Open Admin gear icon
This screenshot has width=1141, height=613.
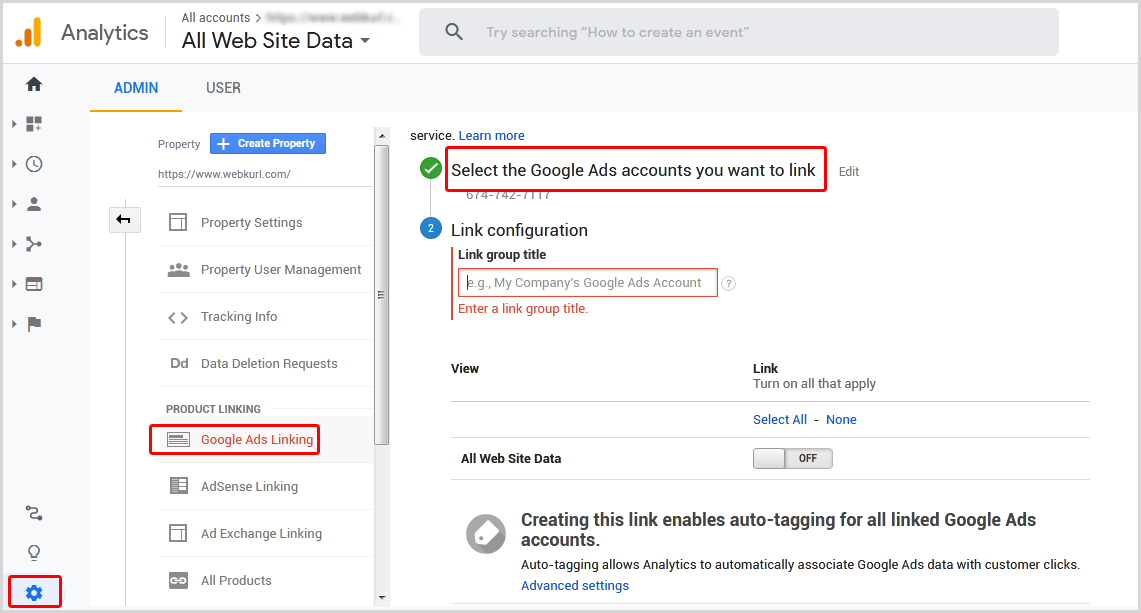[34, 593]
